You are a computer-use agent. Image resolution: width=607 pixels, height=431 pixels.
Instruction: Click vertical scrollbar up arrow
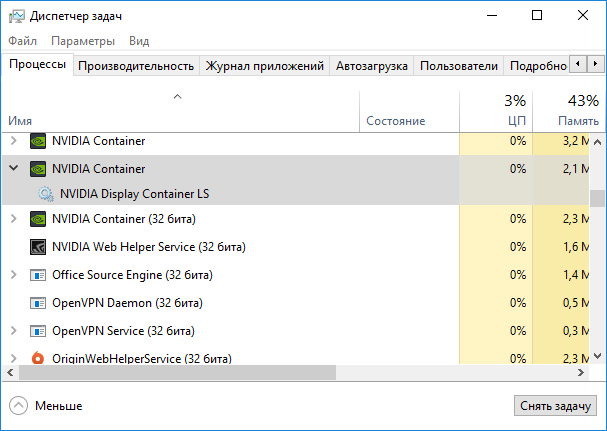[597, 142]
